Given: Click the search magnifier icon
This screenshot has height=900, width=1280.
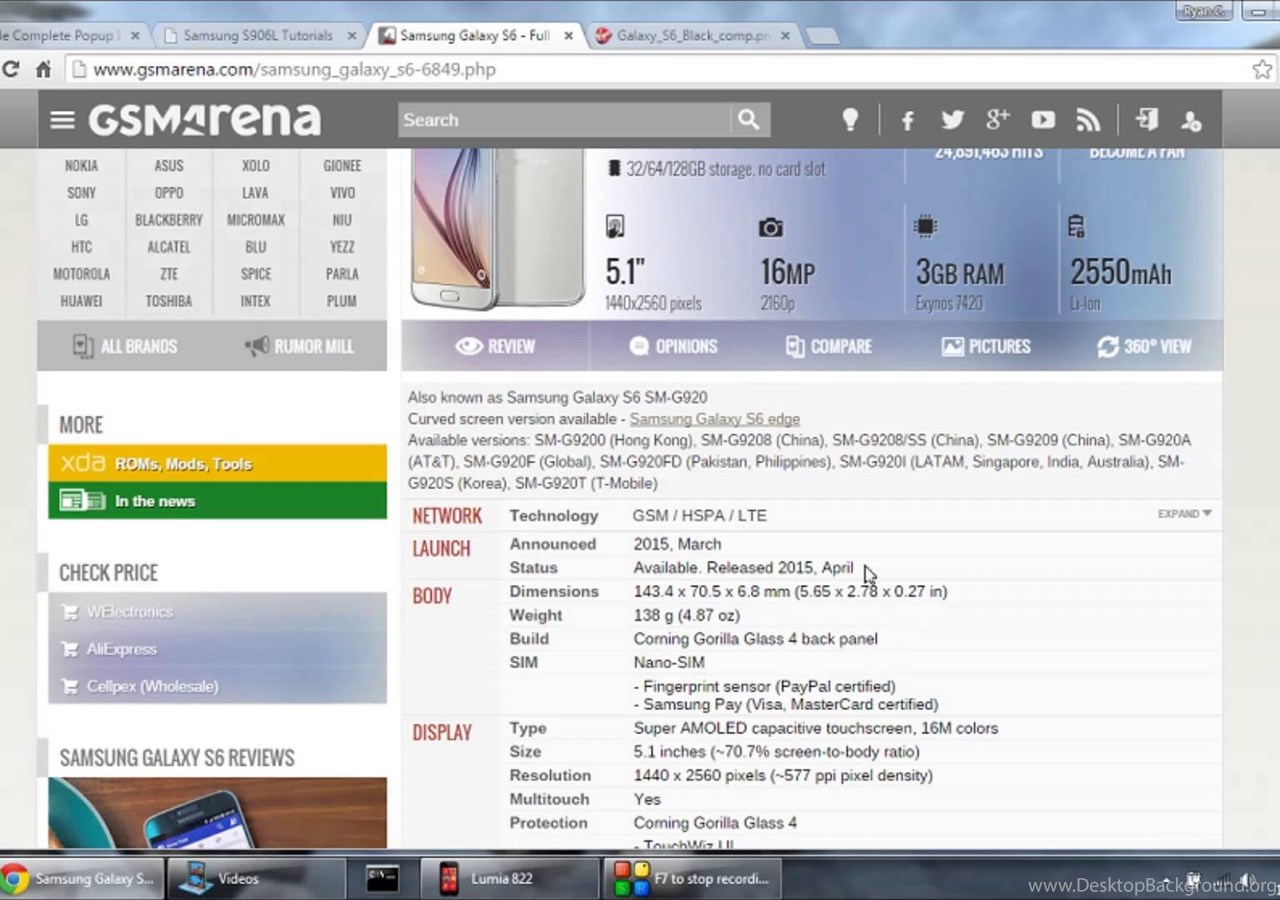Looking at the screenshot, I should (749, 120).
